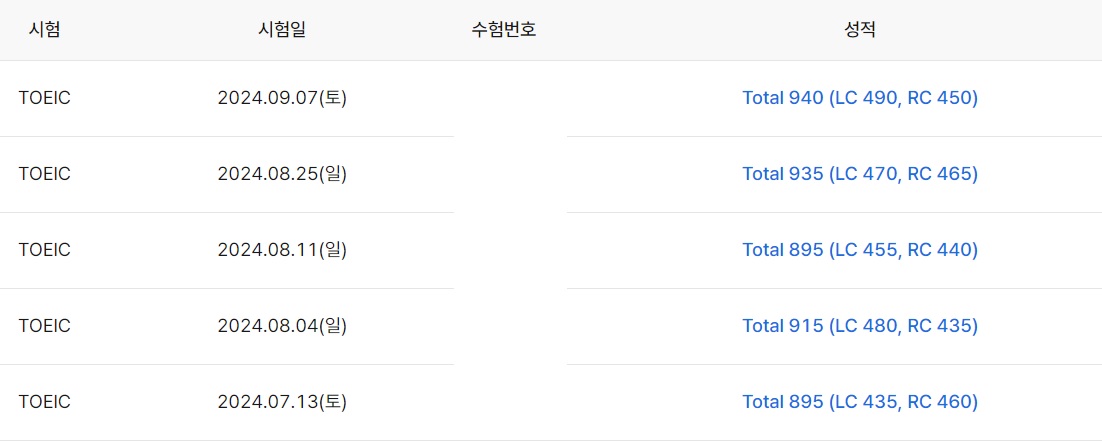This screenshot has width=1102, height=441.
Task: Click TOEIC in the 2024.08.25 row
Action: [45, 174]
